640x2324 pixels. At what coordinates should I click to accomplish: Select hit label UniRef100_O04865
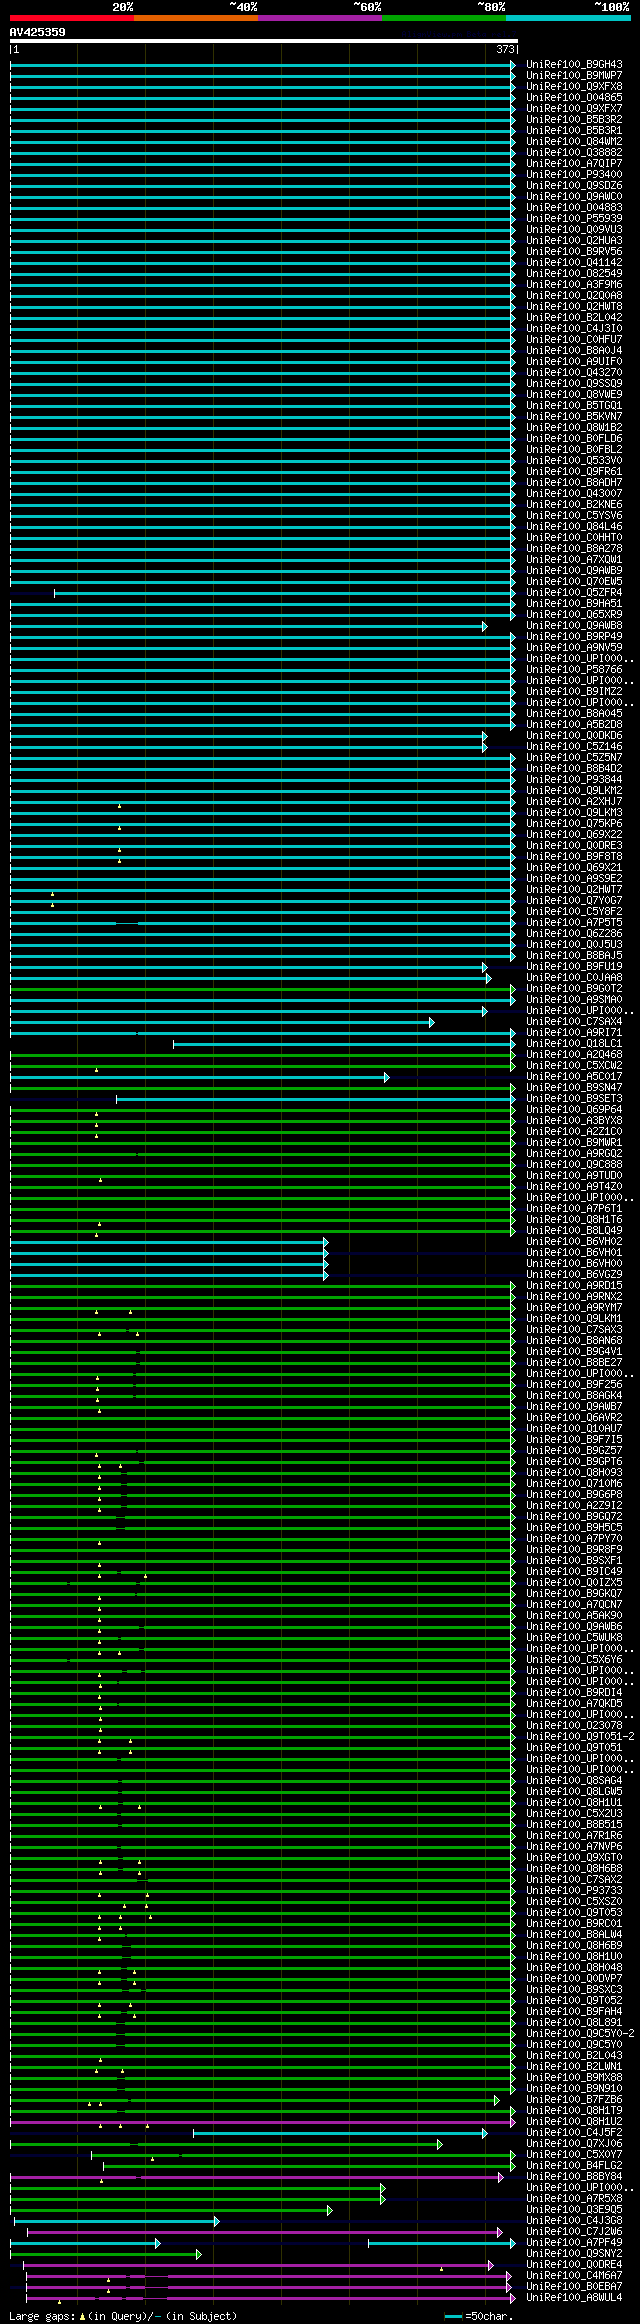pyautogui.click(x=574, y=98)
